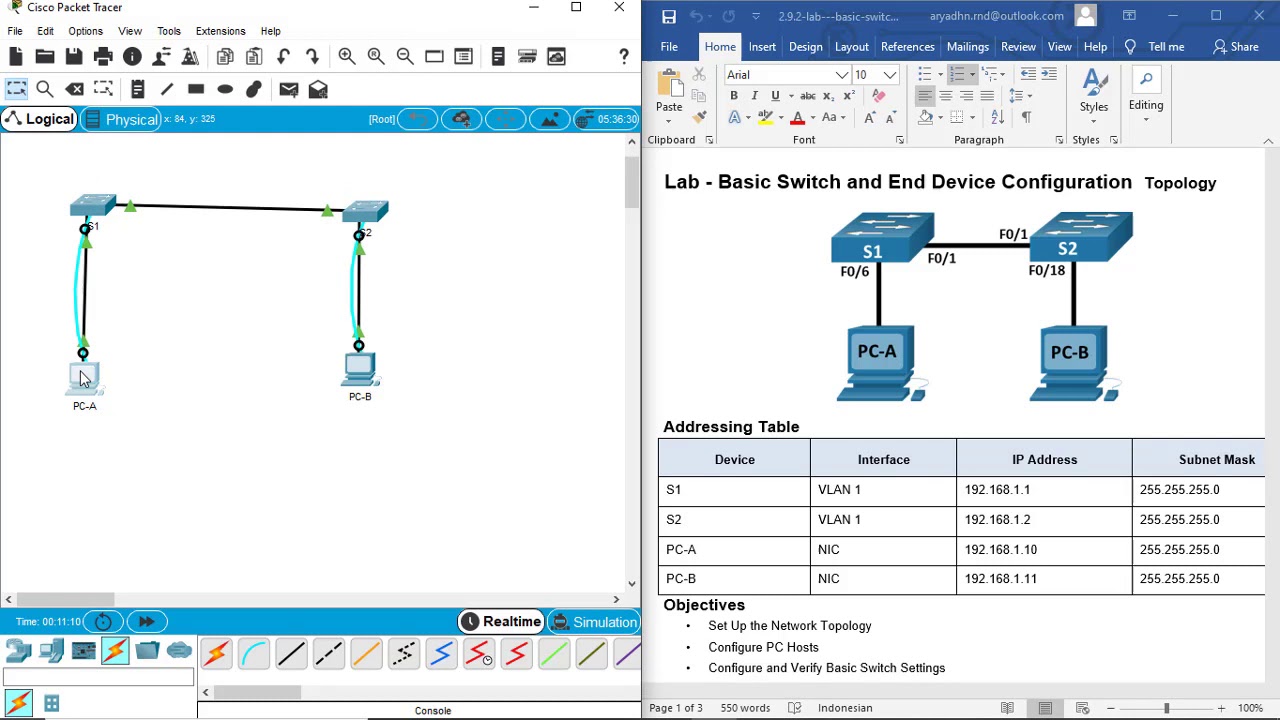Pick the Console cable connection
Viewport: 1280px width, 720px height.
254,655
